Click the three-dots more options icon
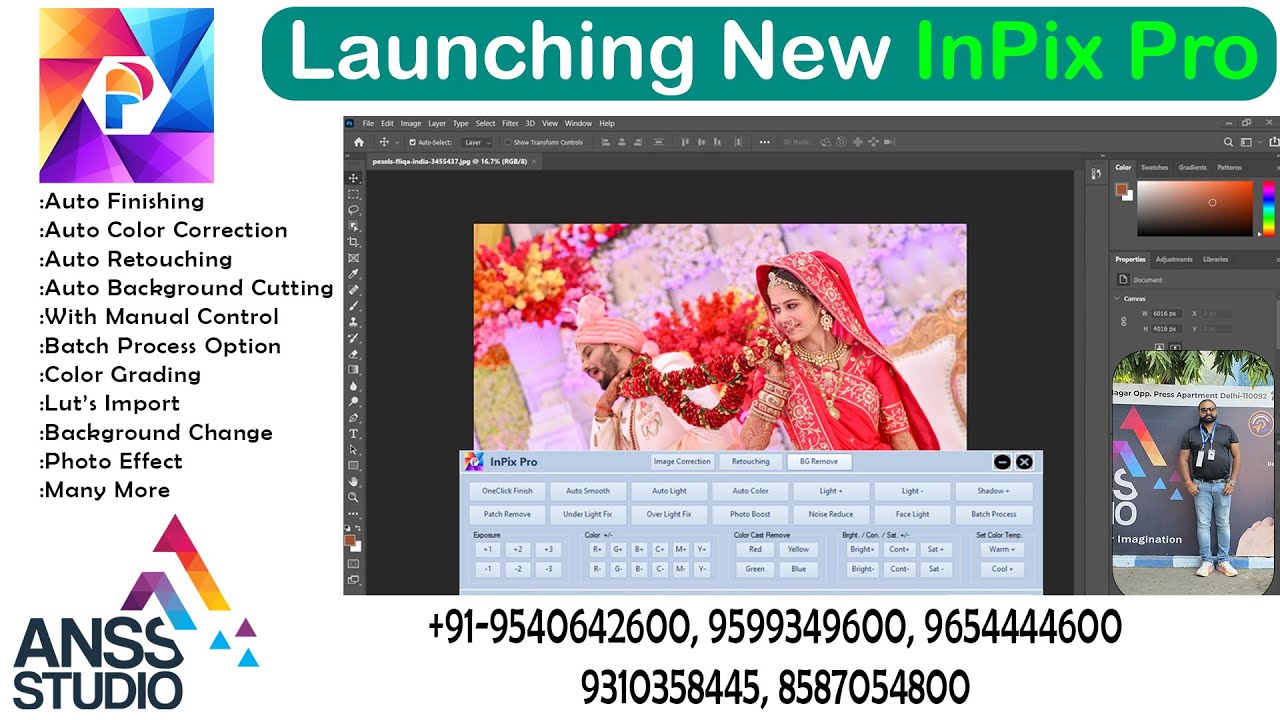The width and height of the screenshot is (1280, 720). pyautogui.click(x=765, y=142)
